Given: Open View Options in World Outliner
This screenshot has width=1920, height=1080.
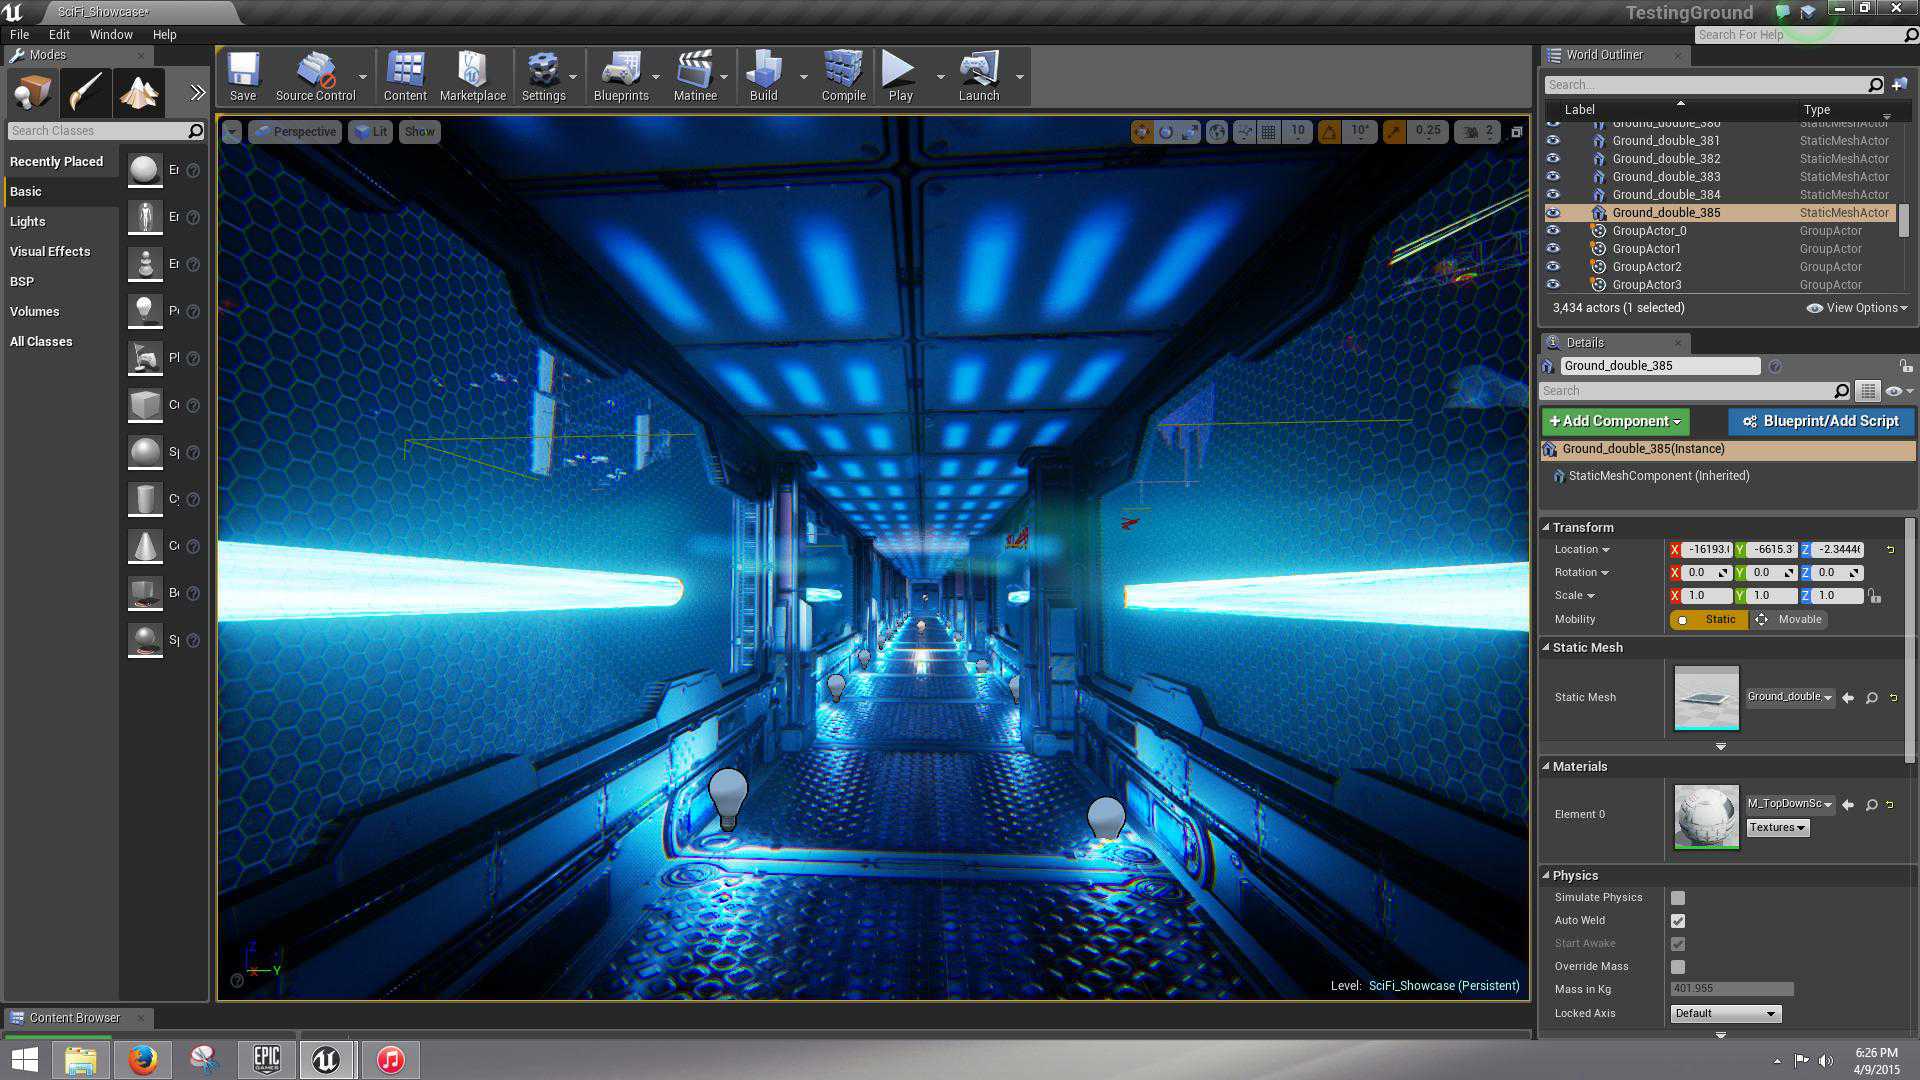Looking at the screenshot, I should point(1857,308).
